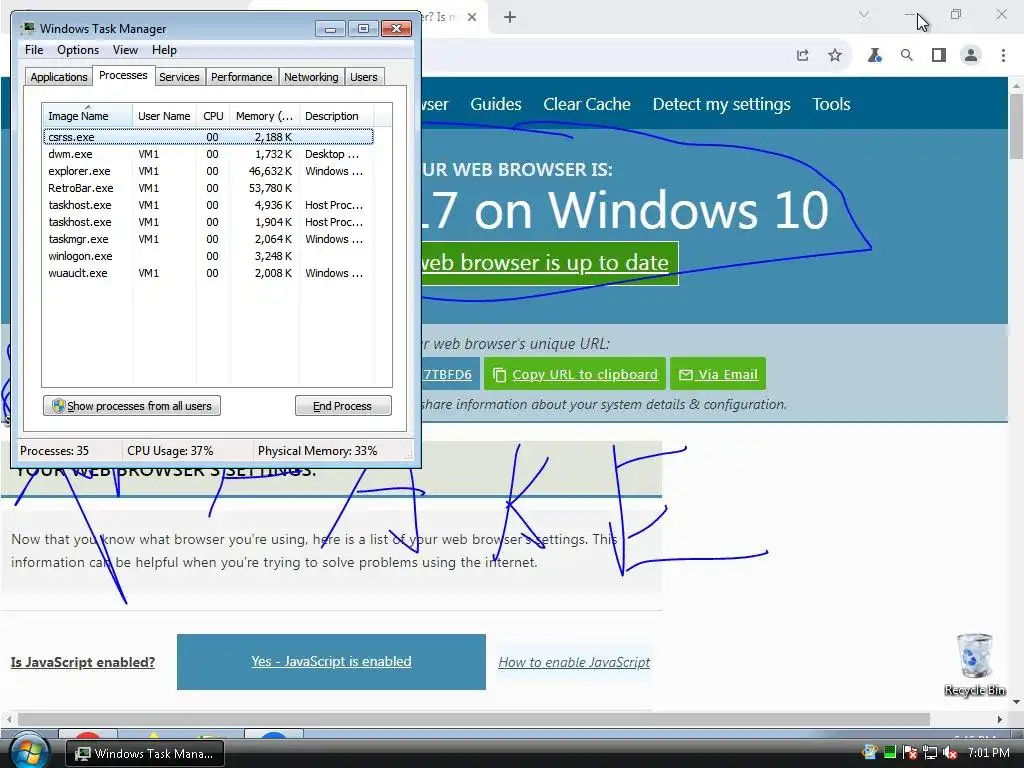
Task: Select the csrss.exe process row
Action: (x=208, y=137)
